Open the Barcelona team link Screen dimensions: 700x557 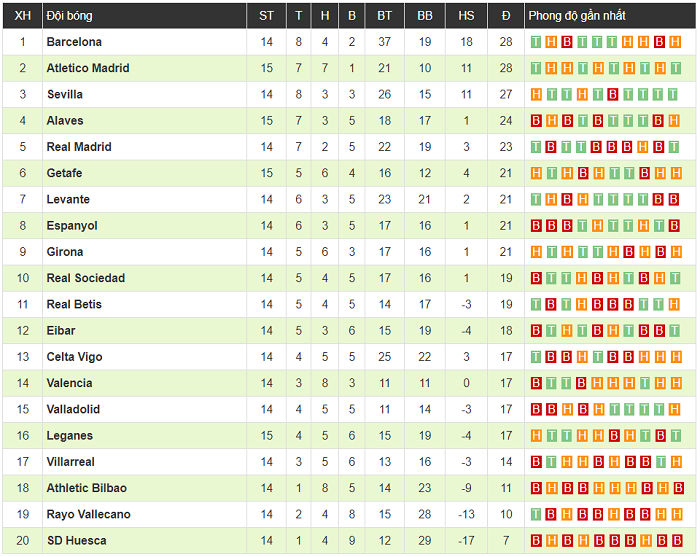74,42
